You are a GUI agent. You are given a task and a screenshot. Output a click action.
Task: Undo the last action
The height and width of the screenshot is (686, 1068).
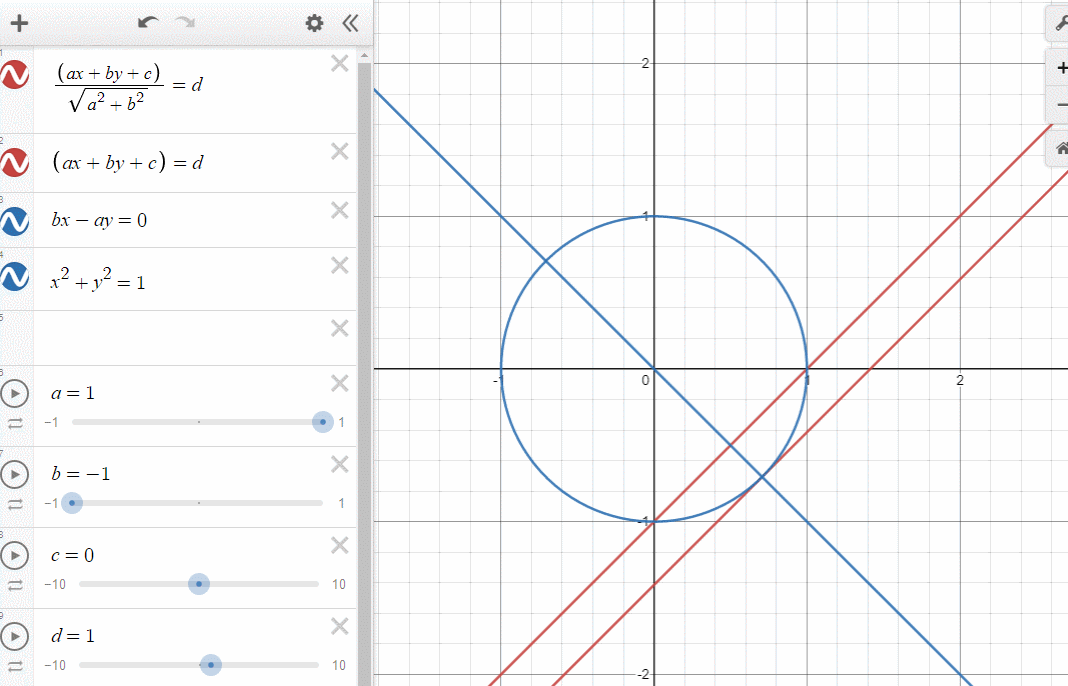148,23
